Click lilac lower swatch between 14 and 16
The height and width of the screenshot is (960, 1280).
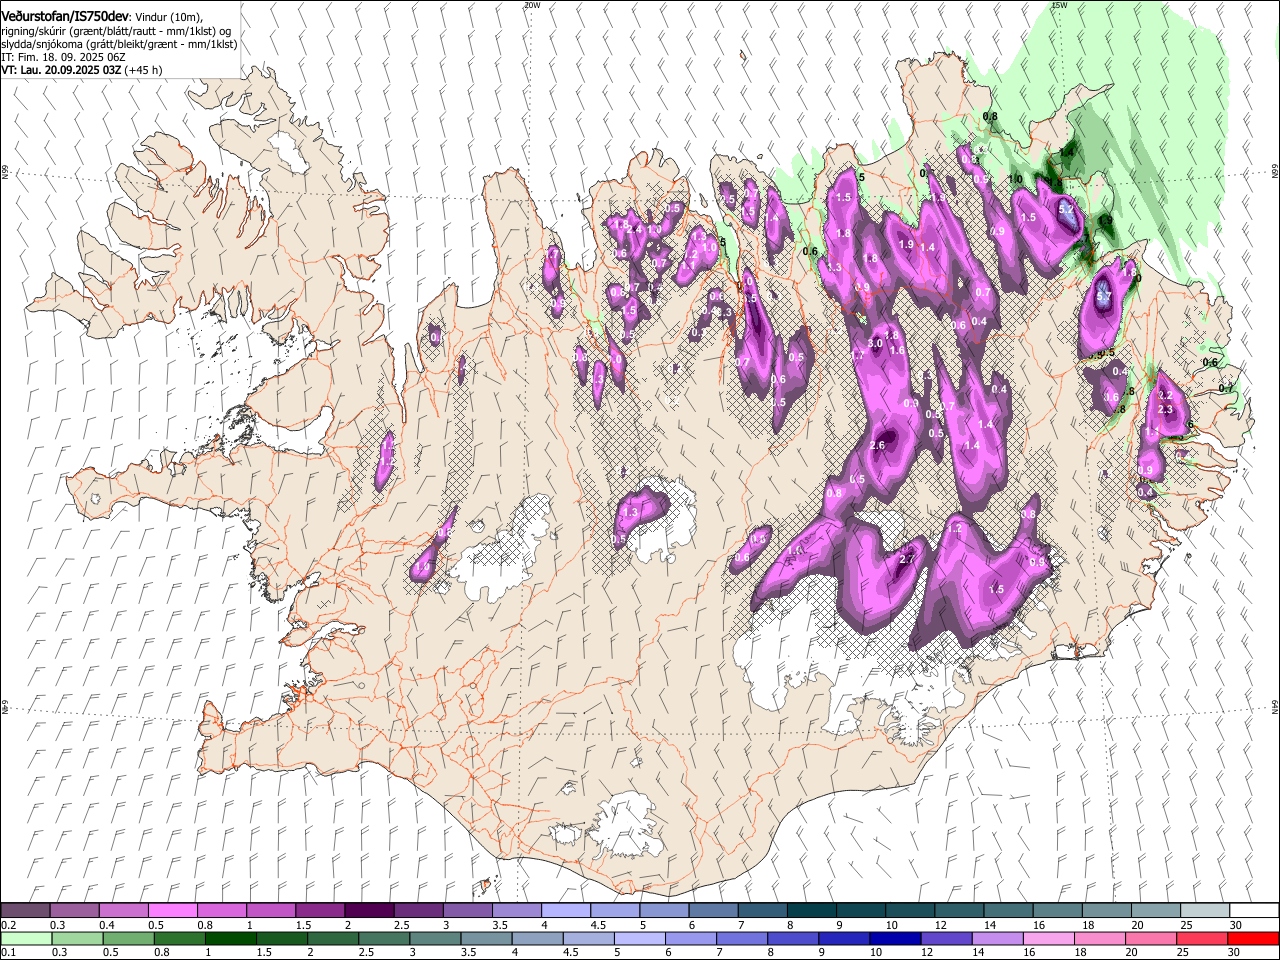tap(996, 938)
